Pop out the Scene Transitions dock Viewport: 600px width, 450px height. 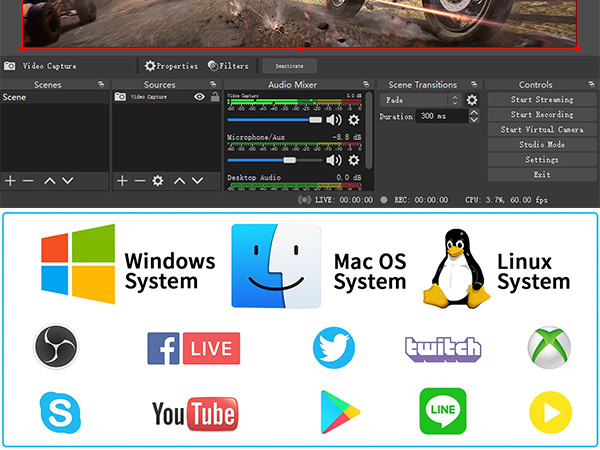(x=474, y=84)
